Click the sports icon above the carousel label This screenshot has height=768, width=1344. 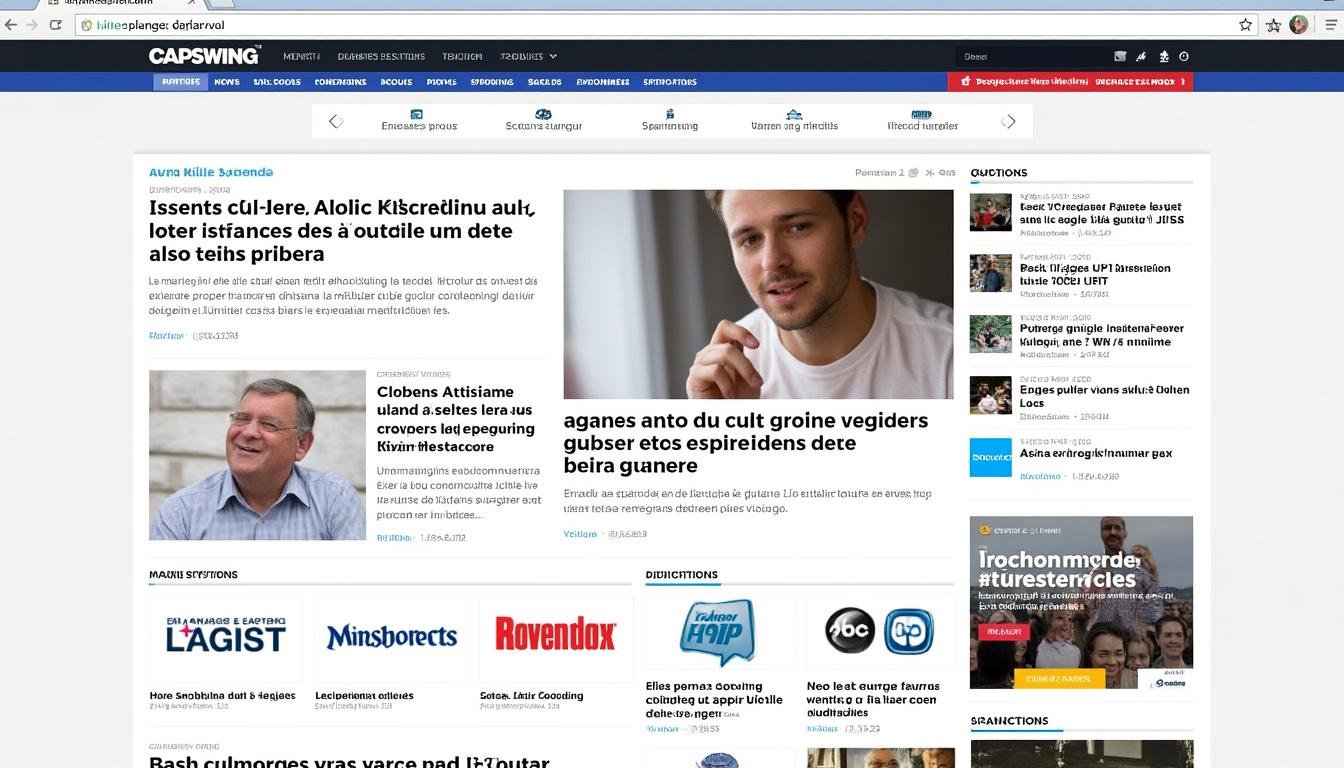(543, 115)
